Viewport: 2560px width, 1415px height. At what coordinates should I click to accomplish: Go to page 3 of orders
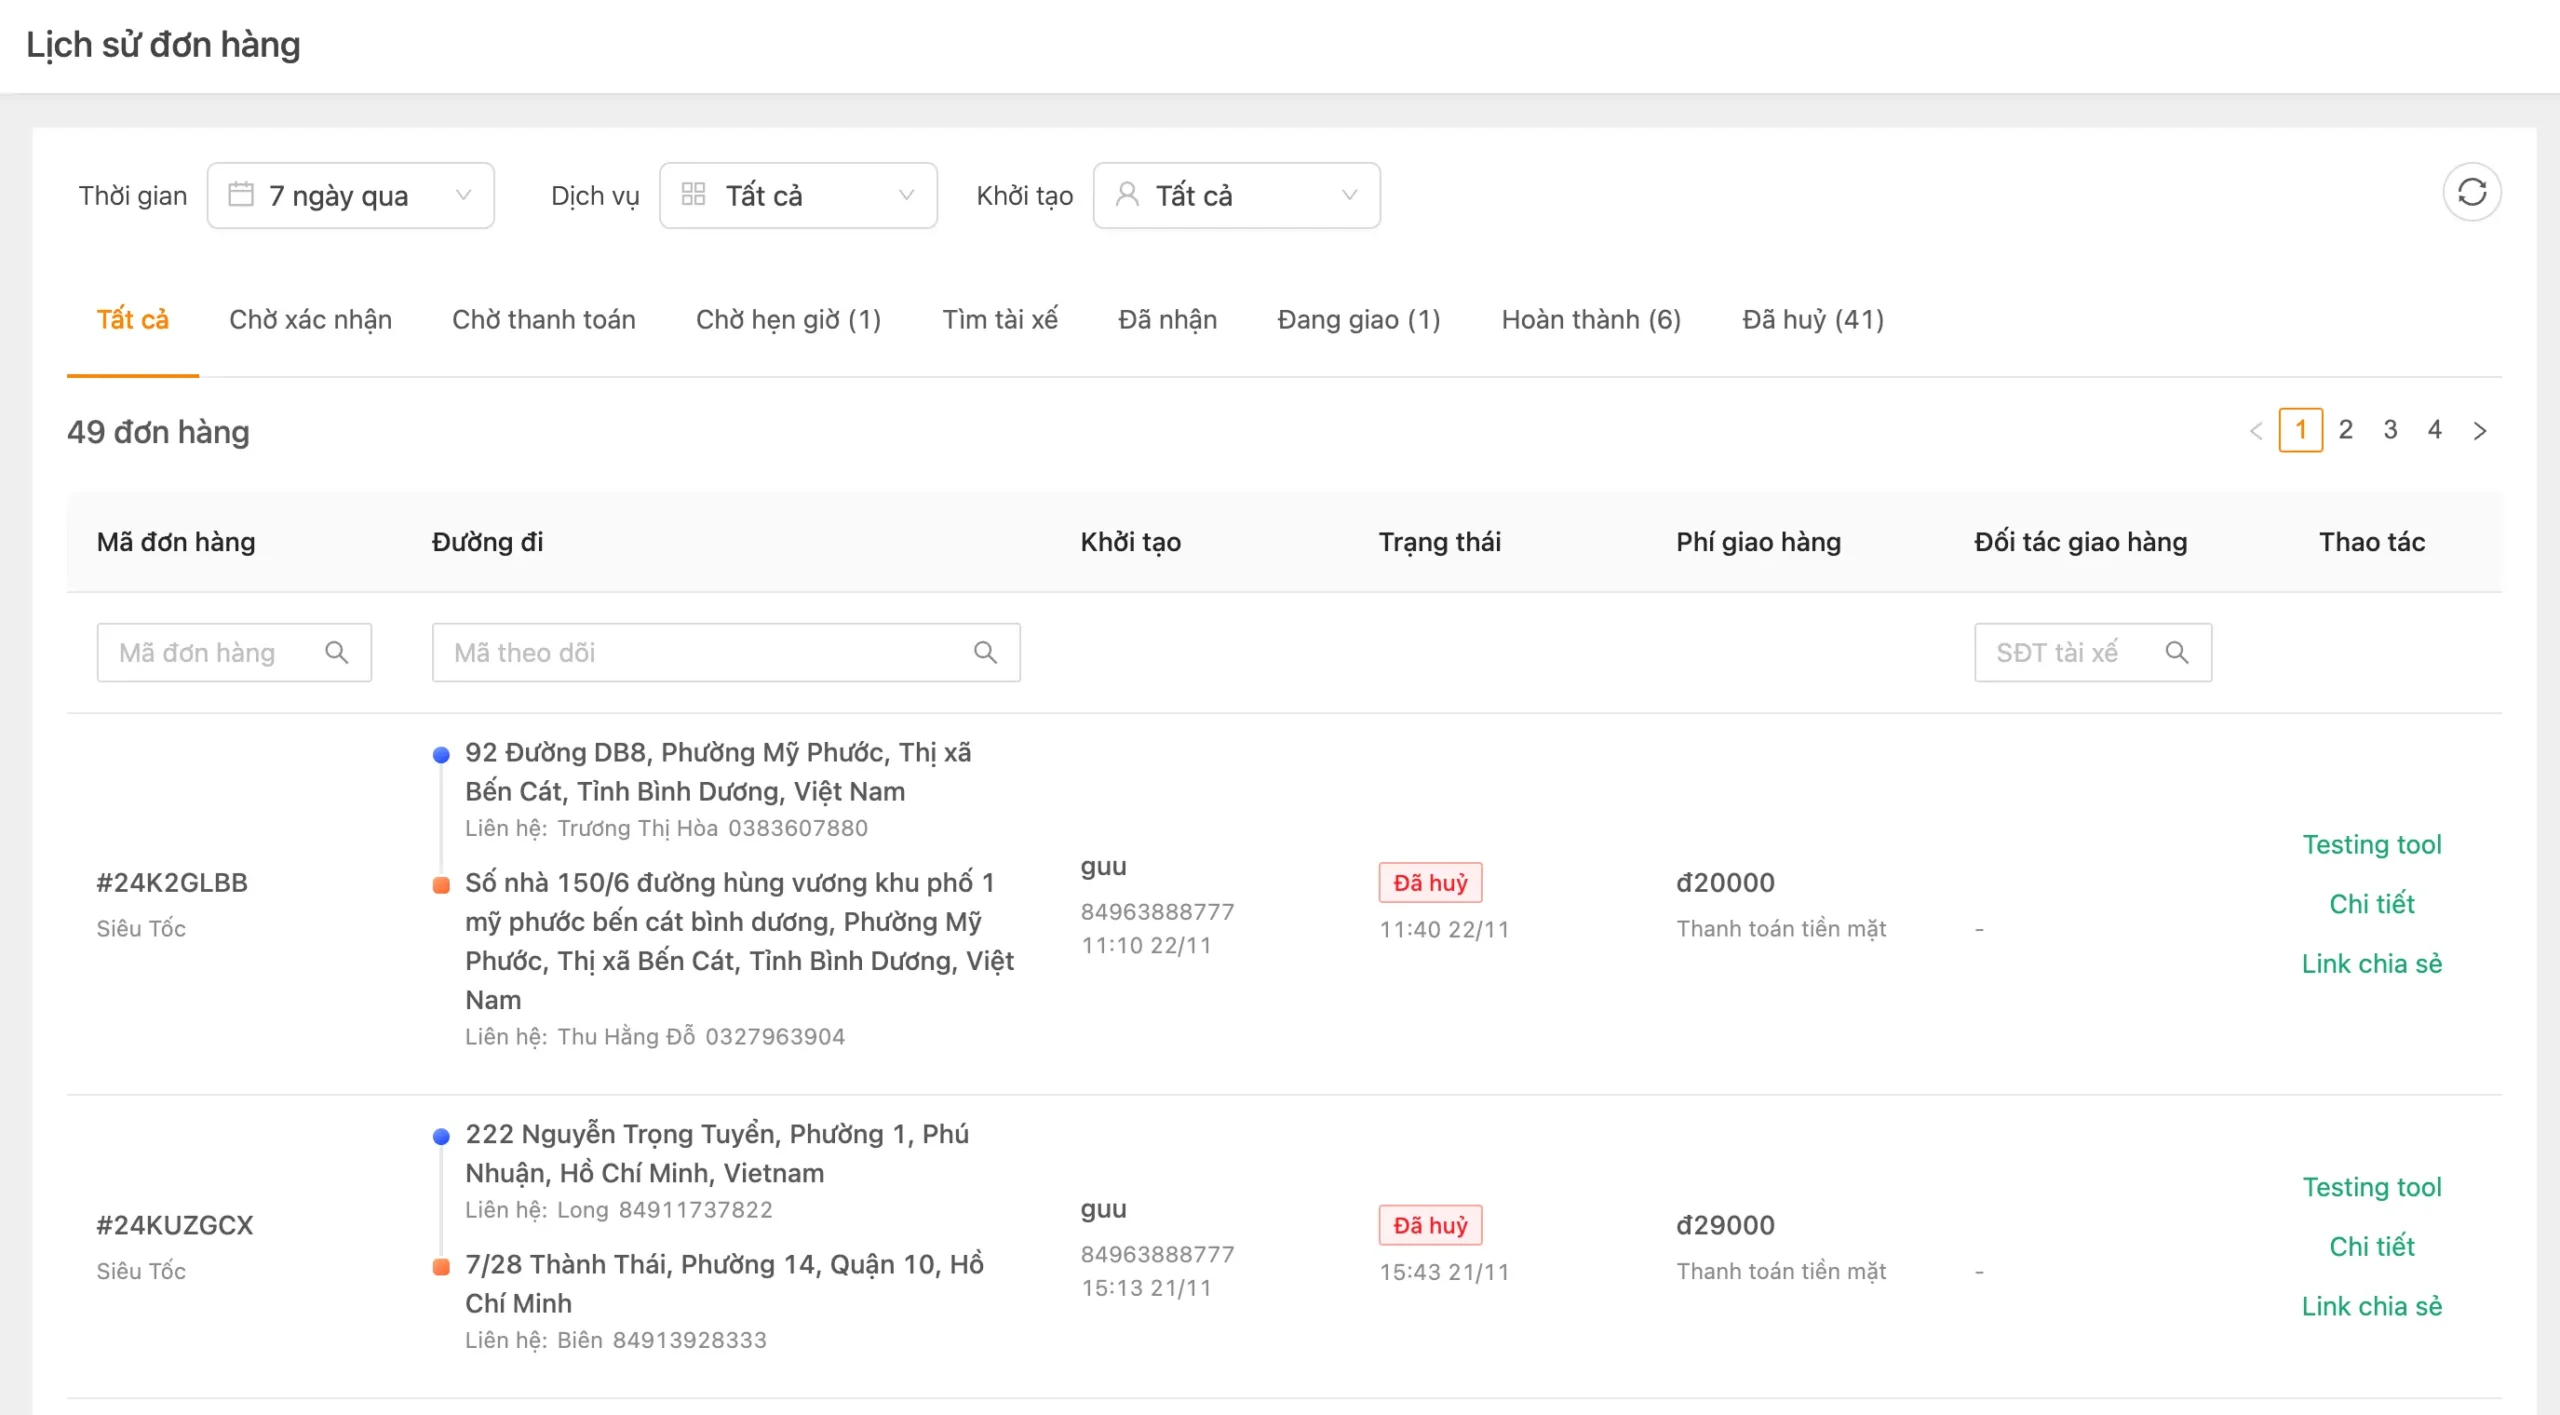click(x=2390, y=430)
